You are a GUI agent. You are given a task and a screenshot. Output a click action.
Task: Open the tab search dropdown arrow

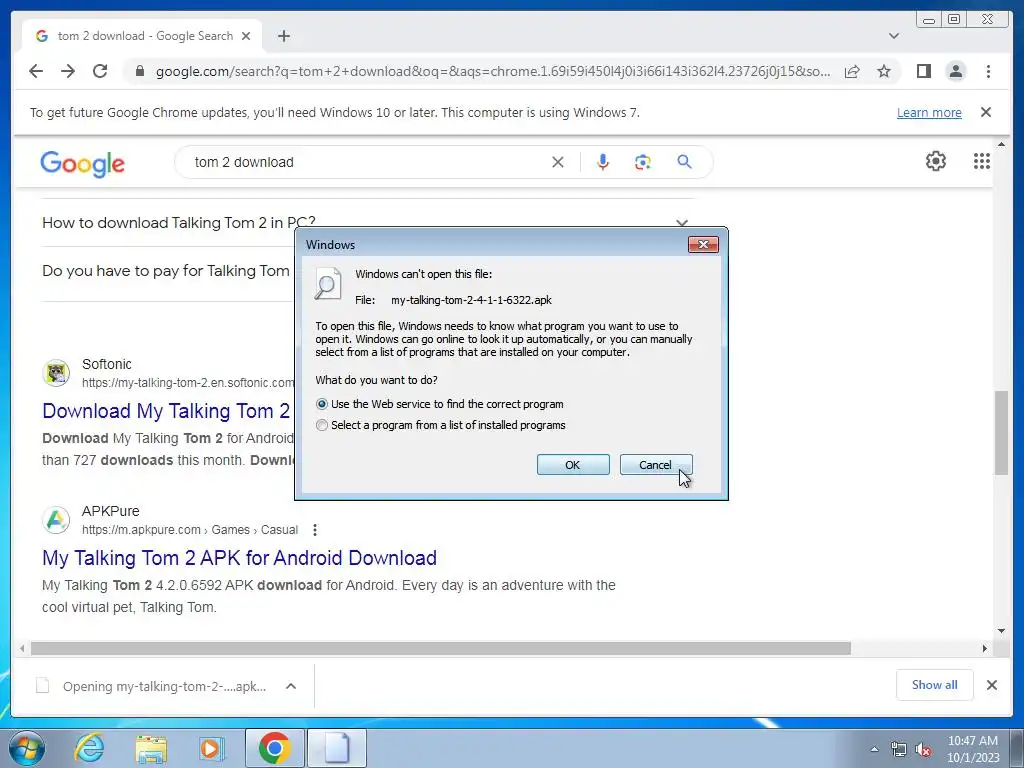click(x=894, y=36)
